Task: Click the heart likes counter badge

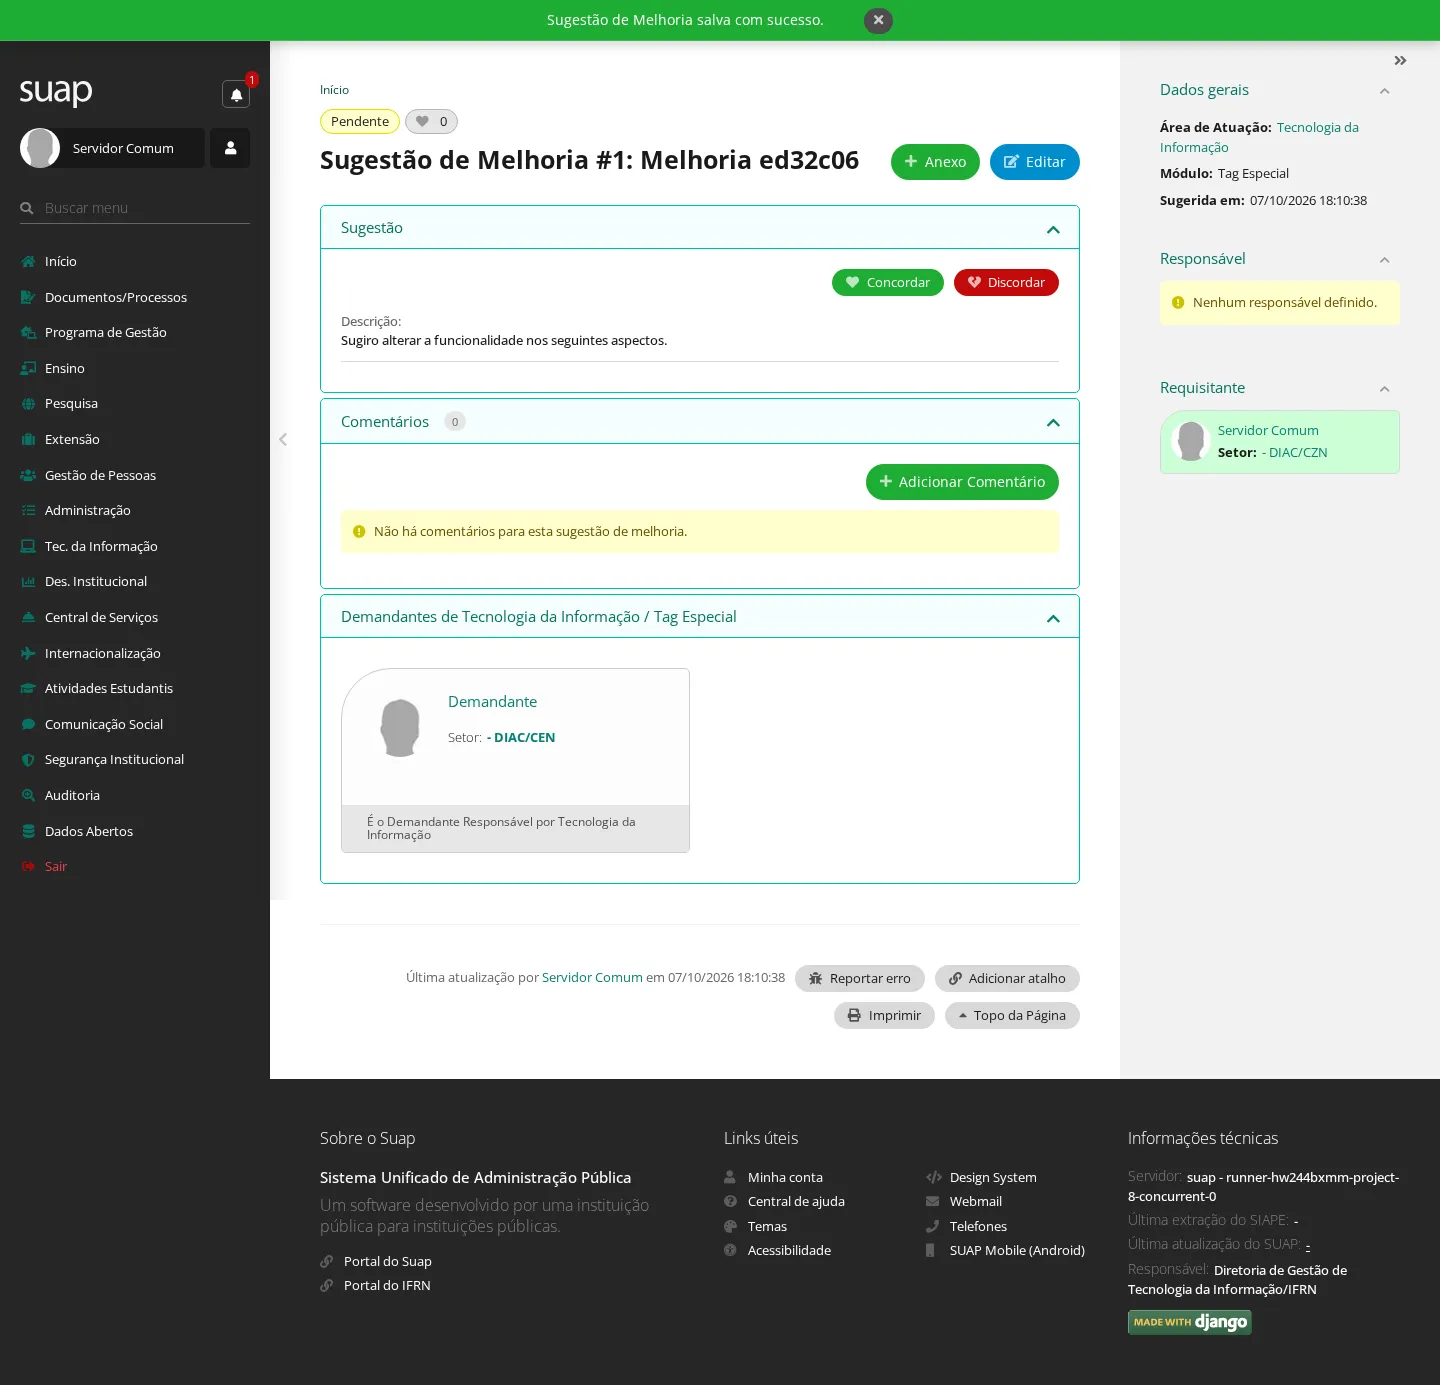Action: tap(431, 121)
